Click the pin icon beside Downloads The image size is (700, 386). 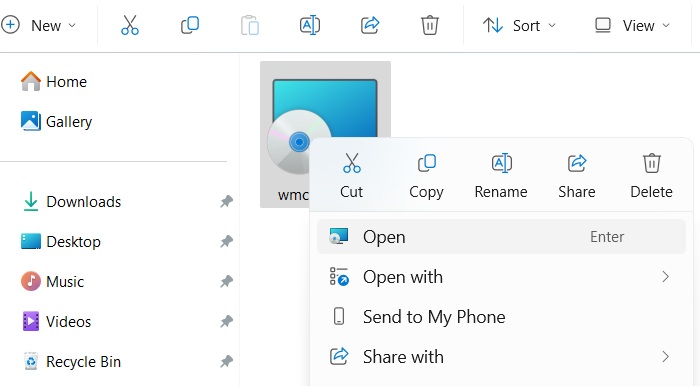226,202
